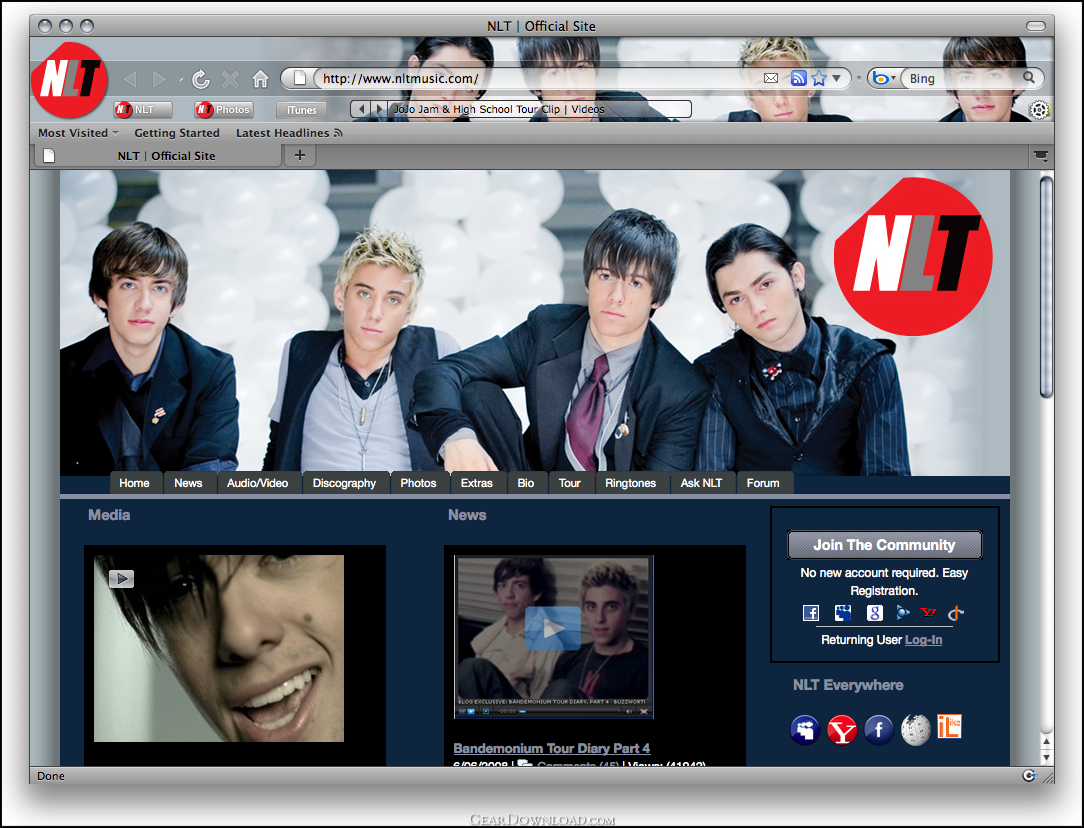Screen dimensions: 1084x828
Task: Open the Extras navigation tab
Action: (x=477, y=483)
